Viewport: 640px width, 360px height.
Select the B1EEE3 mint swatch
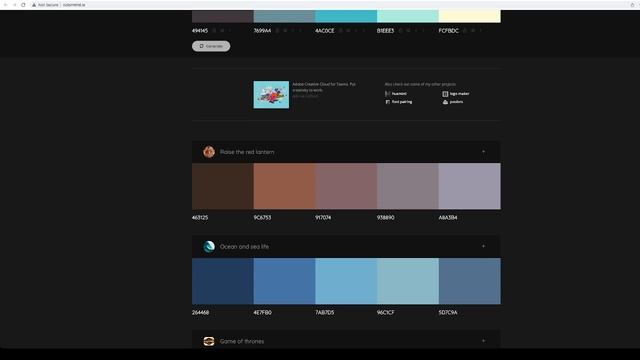tap(408, 16)
